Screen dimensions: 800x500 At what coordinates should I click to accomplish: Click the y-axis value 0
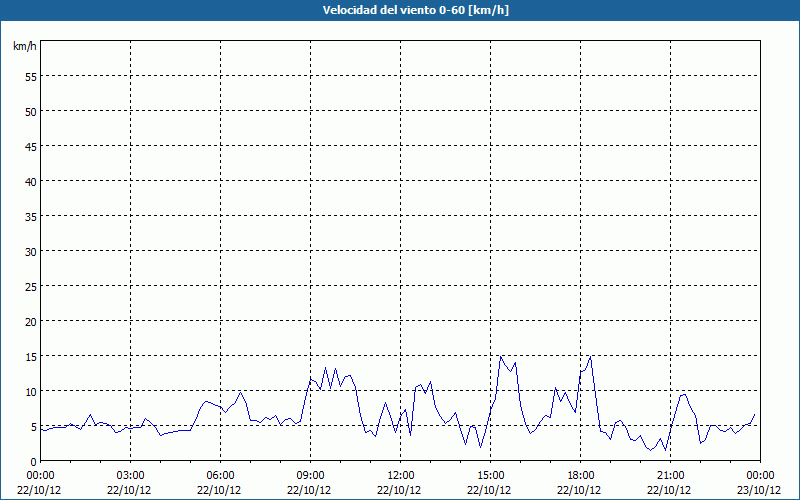[x=34, y=462]
